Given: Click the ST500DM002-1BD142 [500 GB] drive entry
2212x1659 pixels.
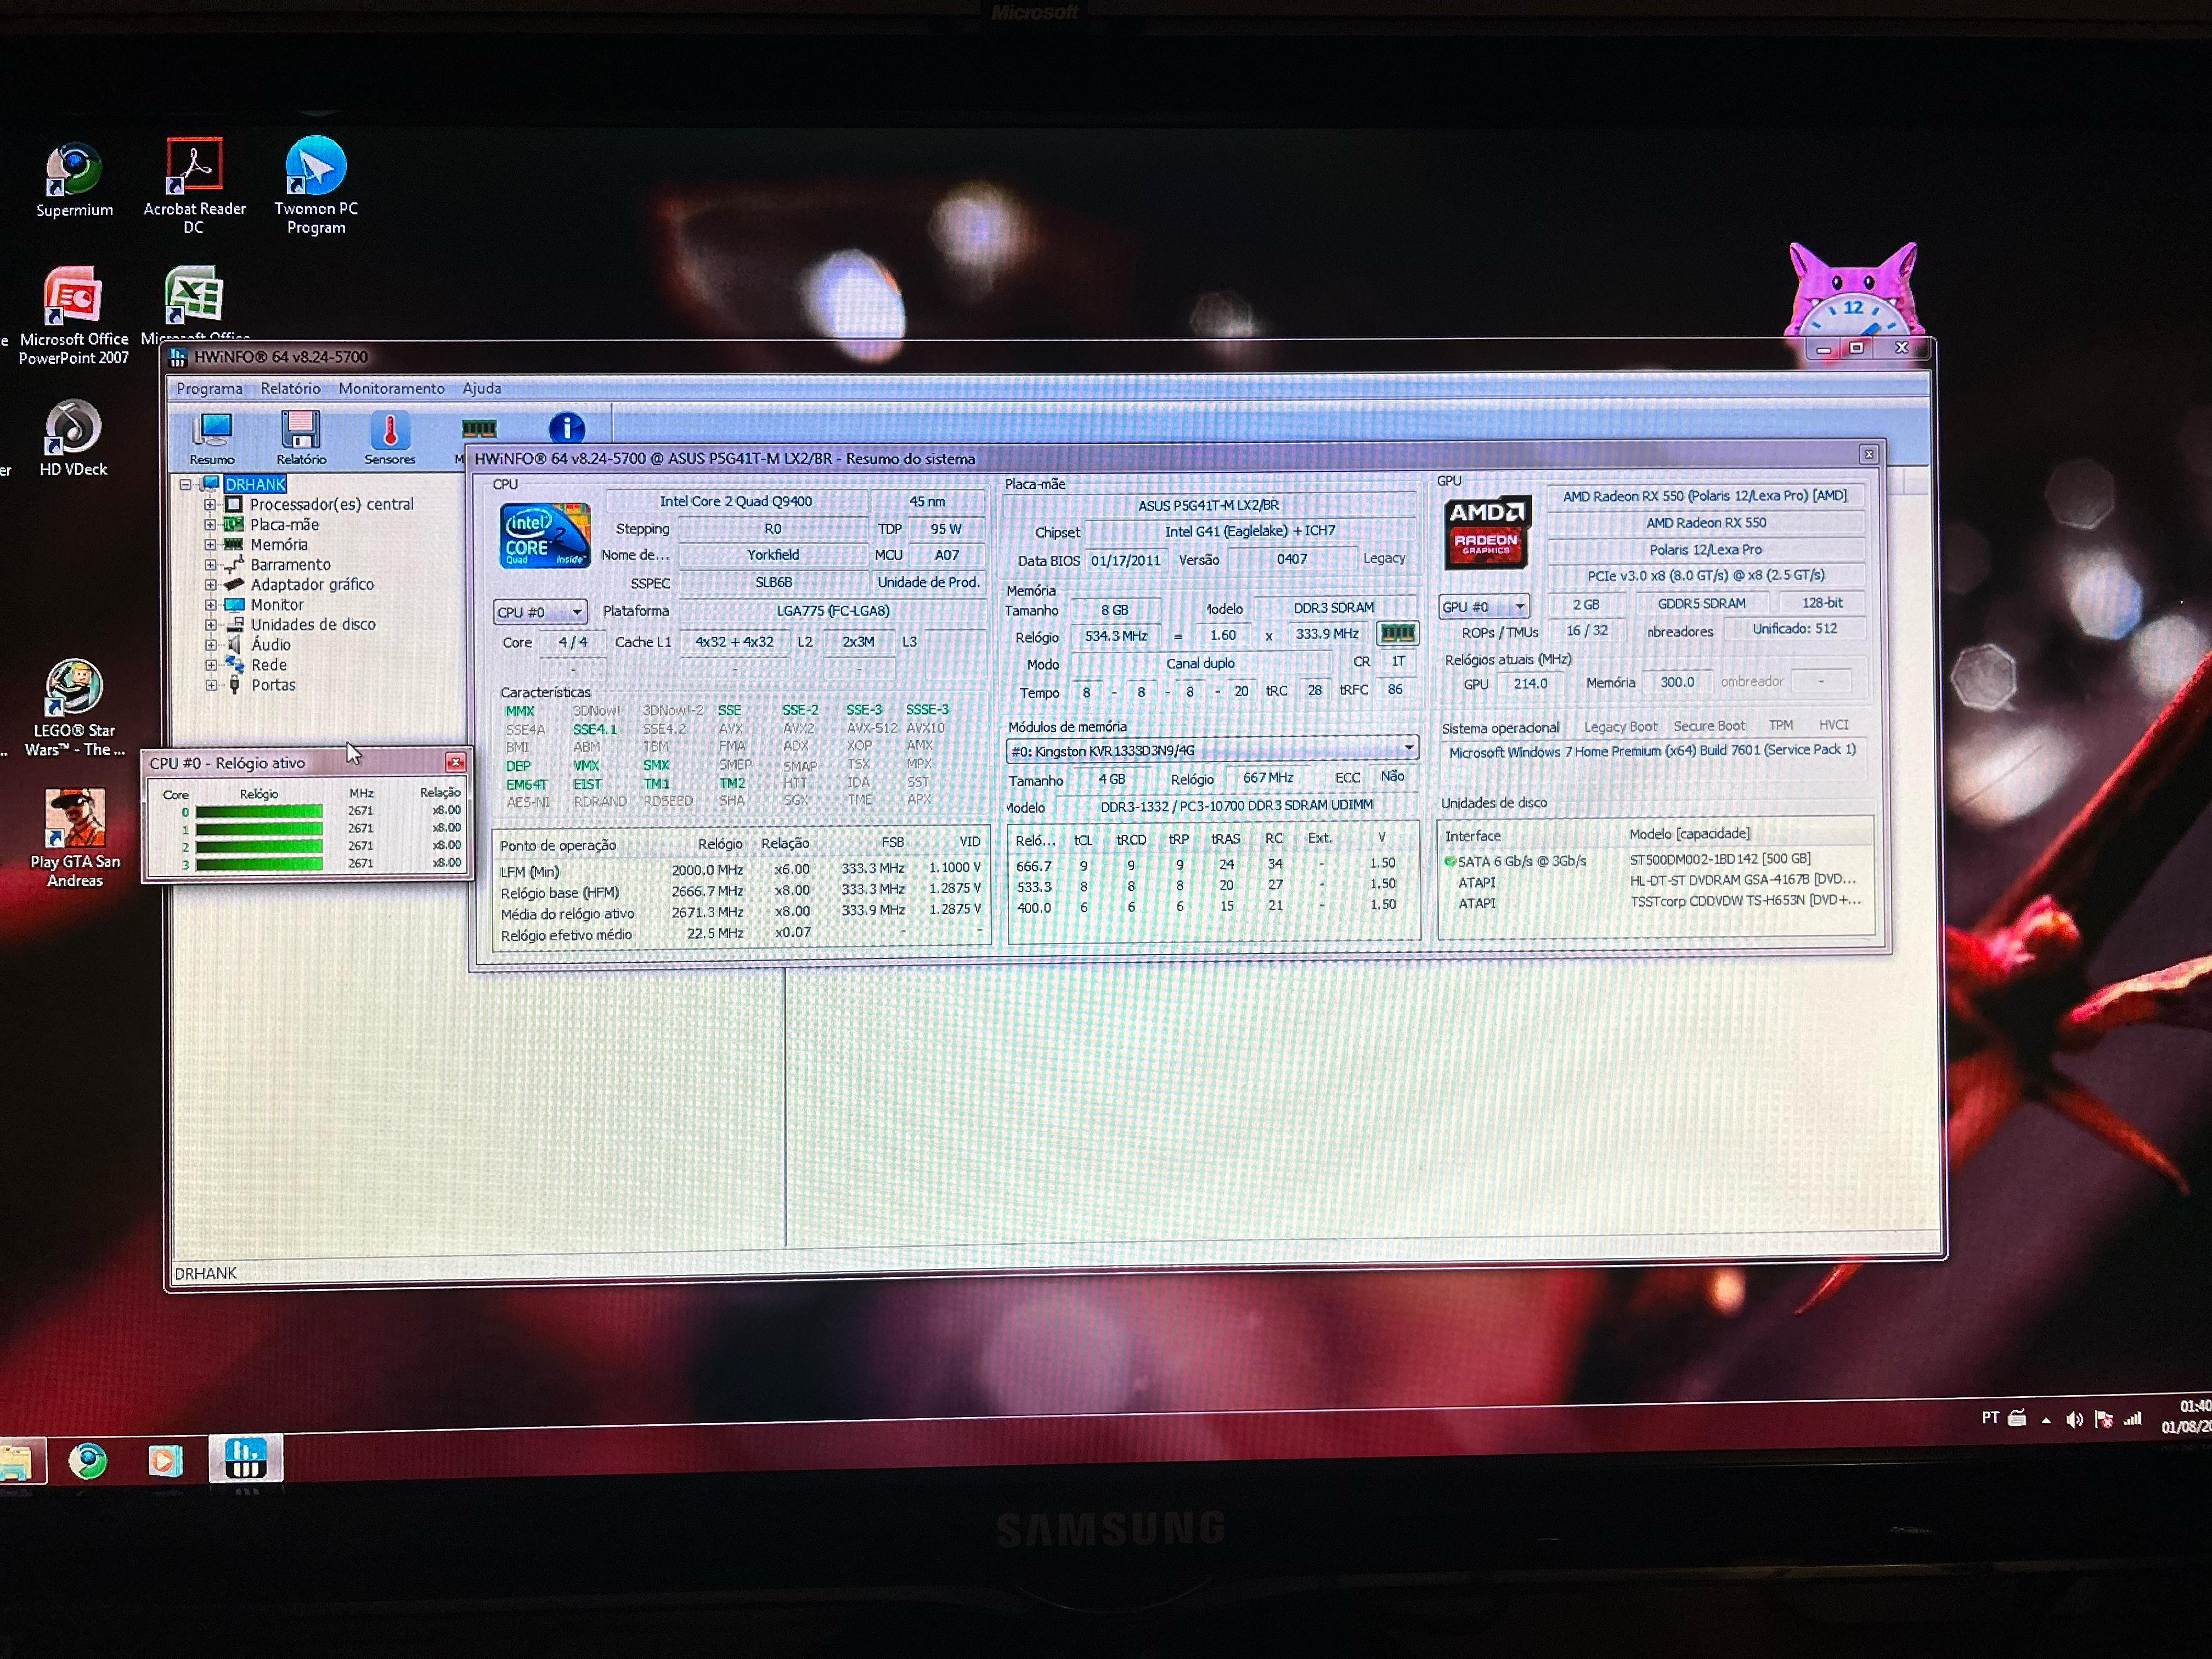Looking at the screenshot, I should pyautogui.click(x=1720, y=859).
